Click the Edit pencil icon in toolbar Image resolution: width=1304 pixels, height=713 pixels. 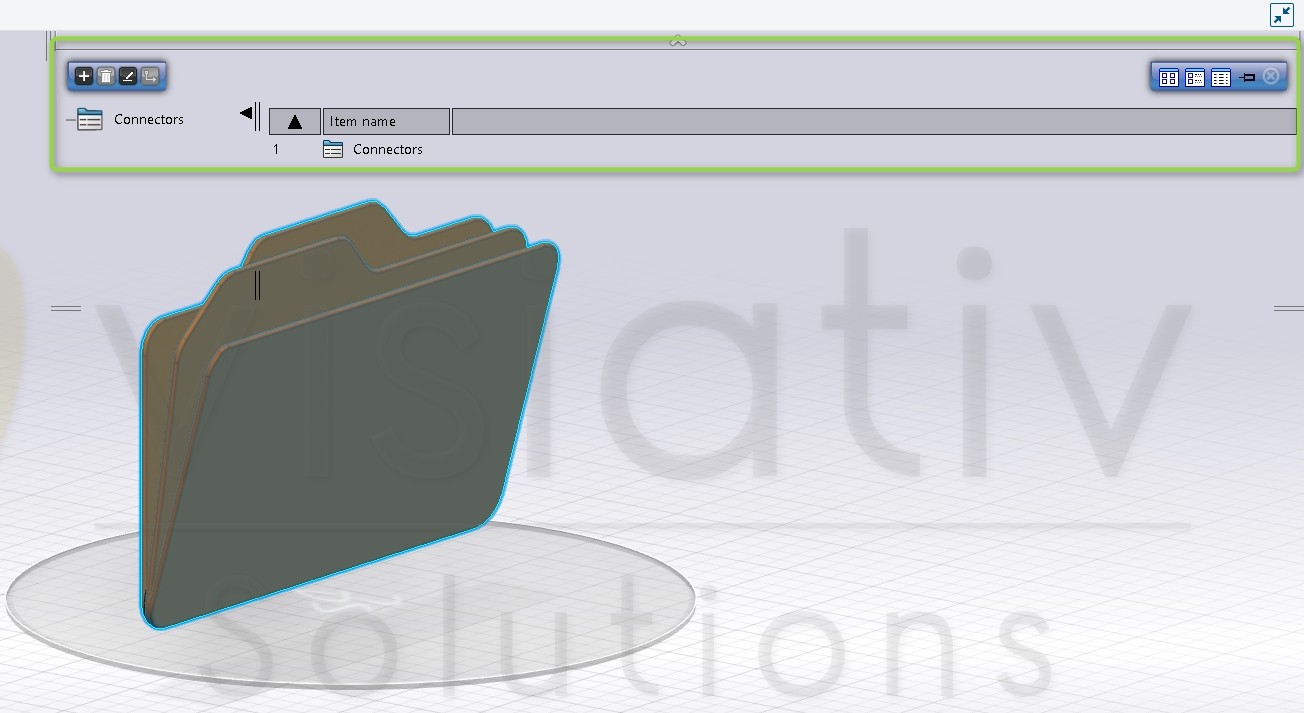[x=128, y=76]
